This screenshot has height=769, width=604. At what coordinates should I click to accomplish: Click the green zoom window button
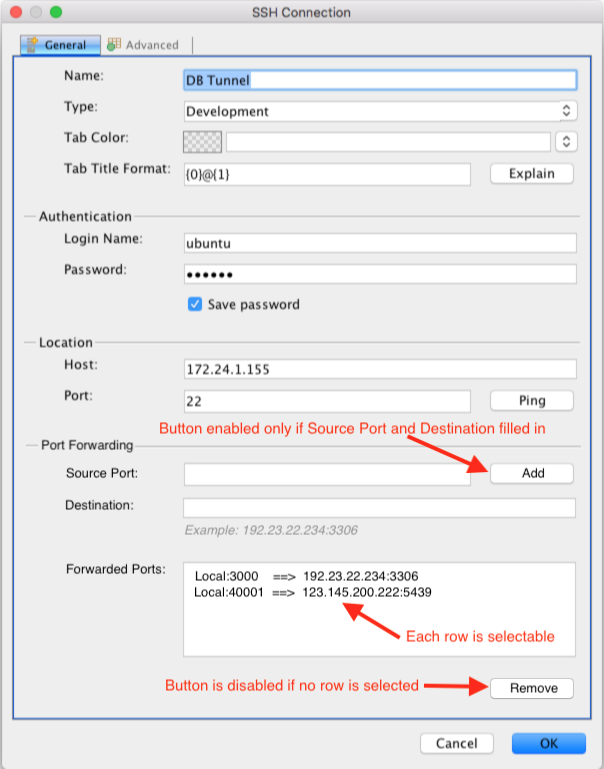coord(56,12)
